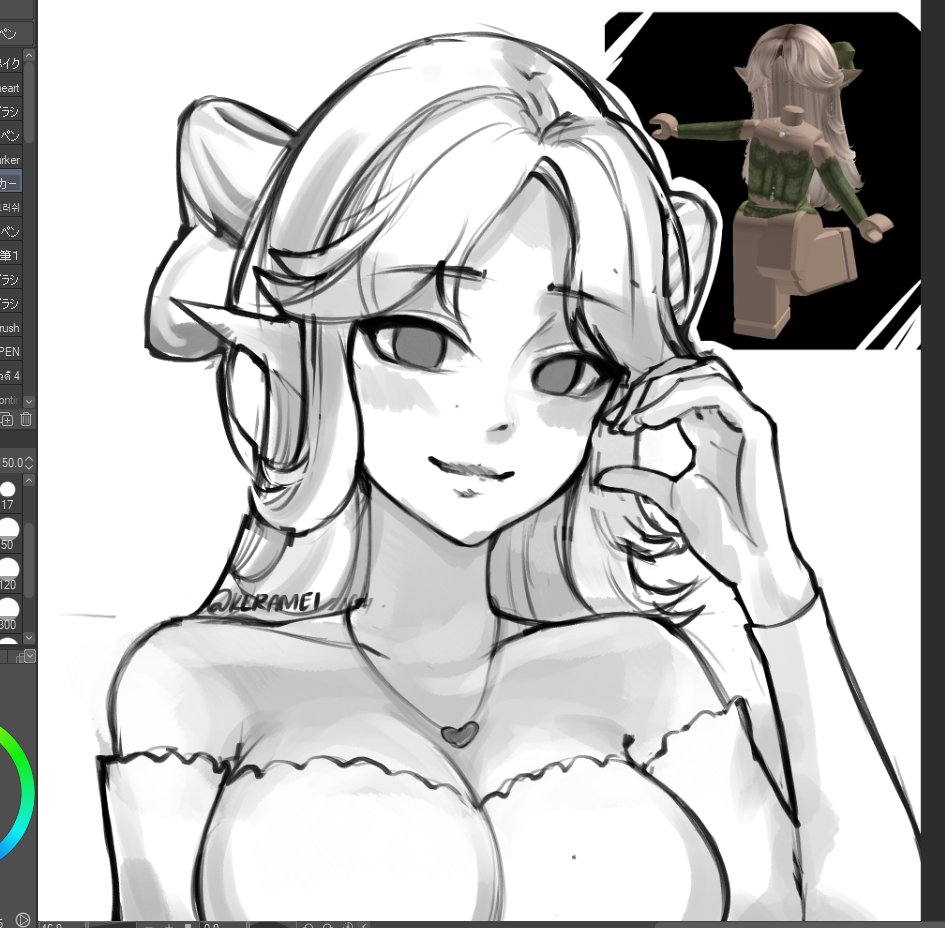Click the sub tool list scrollbar thumb

click(x=29, y=102)
